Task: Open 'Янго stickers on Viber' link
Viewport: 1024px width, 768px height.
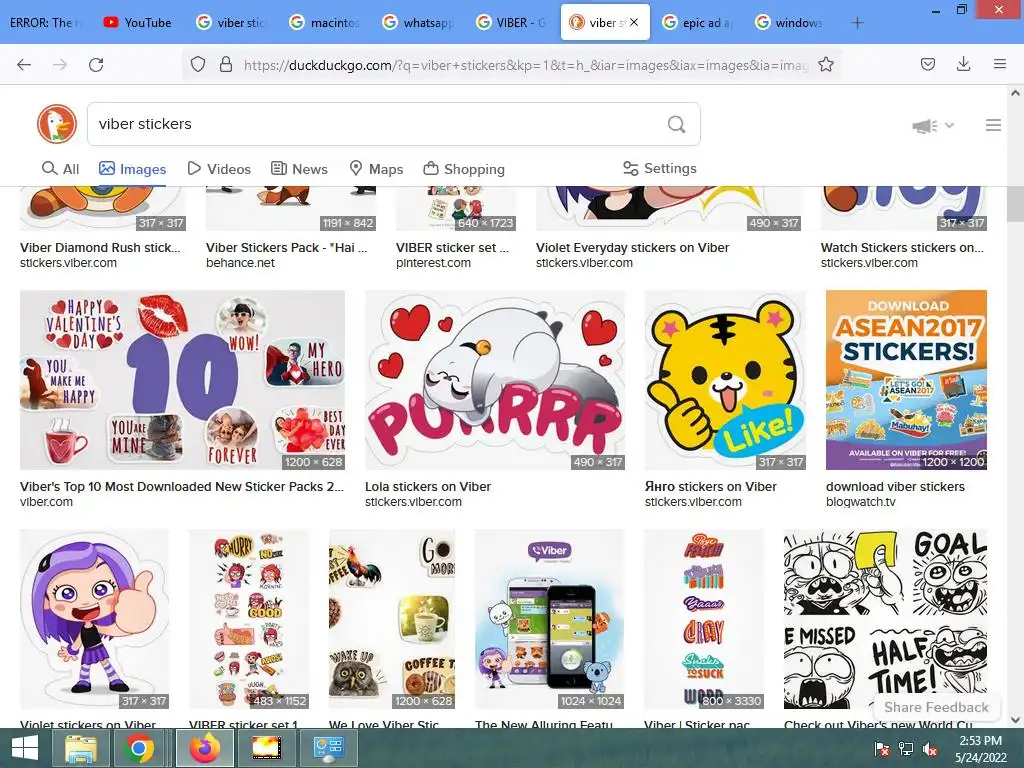Action: tap(711, 487)
